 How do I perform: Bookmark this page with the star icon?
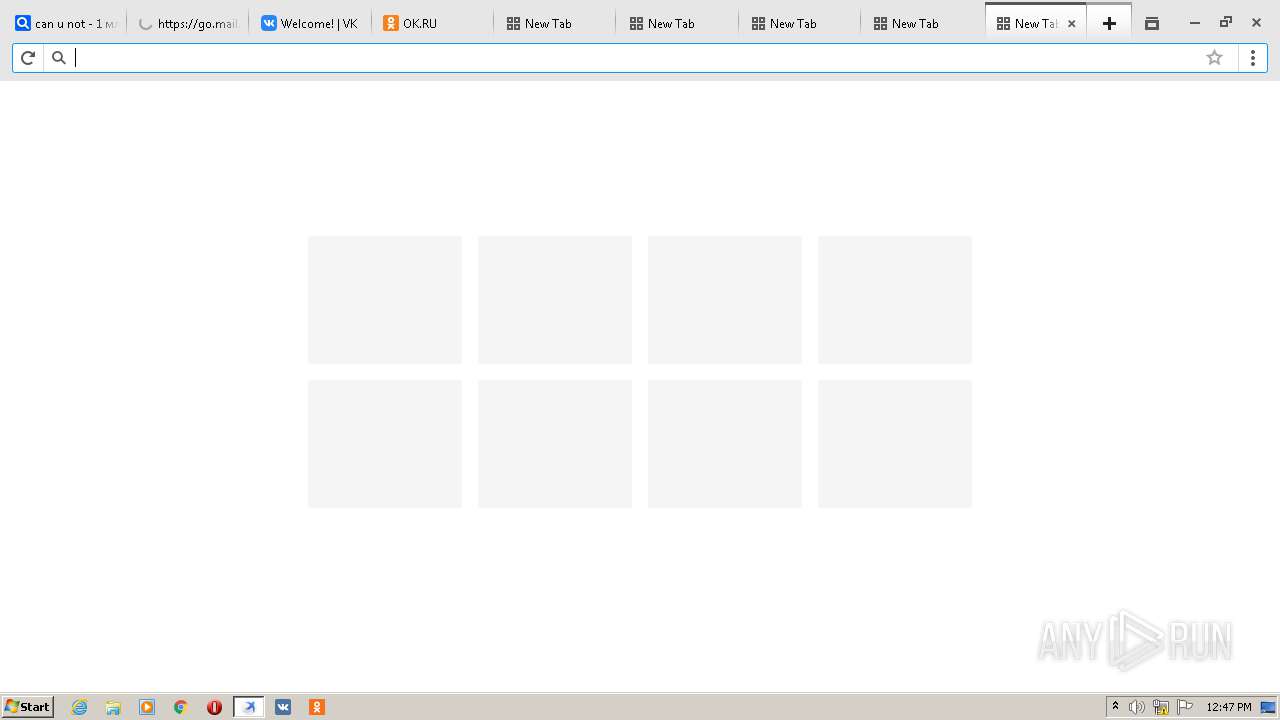[1214, 58]
